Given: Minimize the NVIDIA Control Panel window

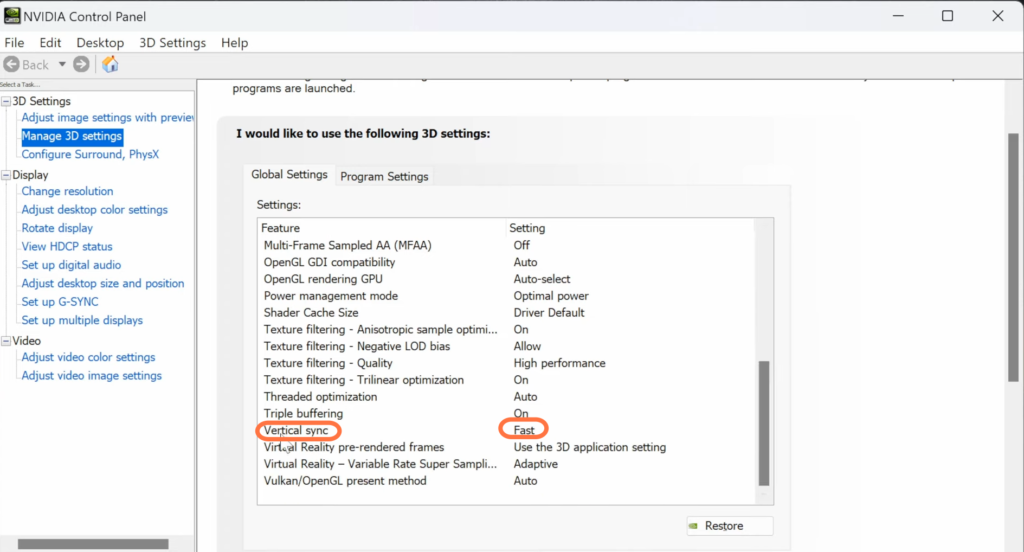Looking at the screenshot, I should [x=899, y=16].
